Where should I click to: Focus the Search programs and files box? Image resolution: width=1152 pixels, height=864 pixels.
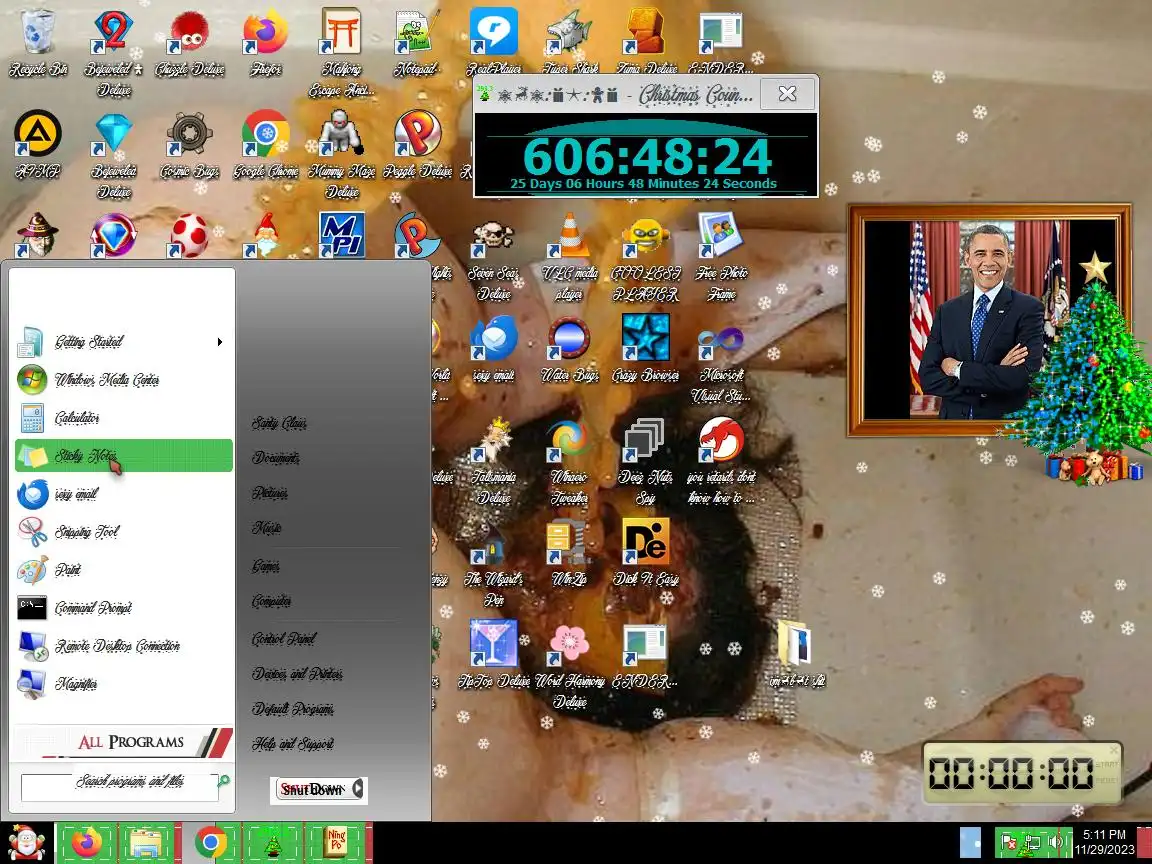coord(120,787)
